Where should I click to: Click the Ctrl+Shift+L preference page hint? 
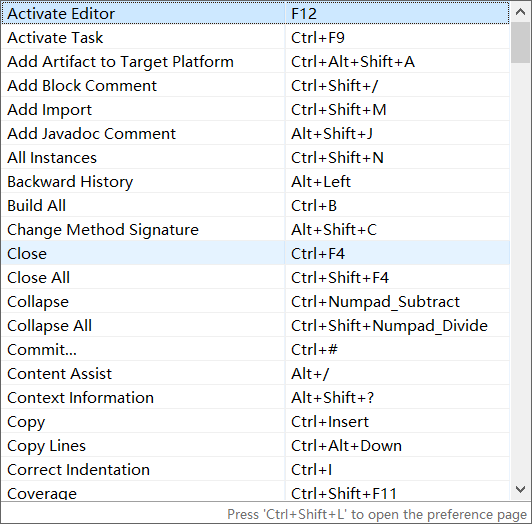377,514
